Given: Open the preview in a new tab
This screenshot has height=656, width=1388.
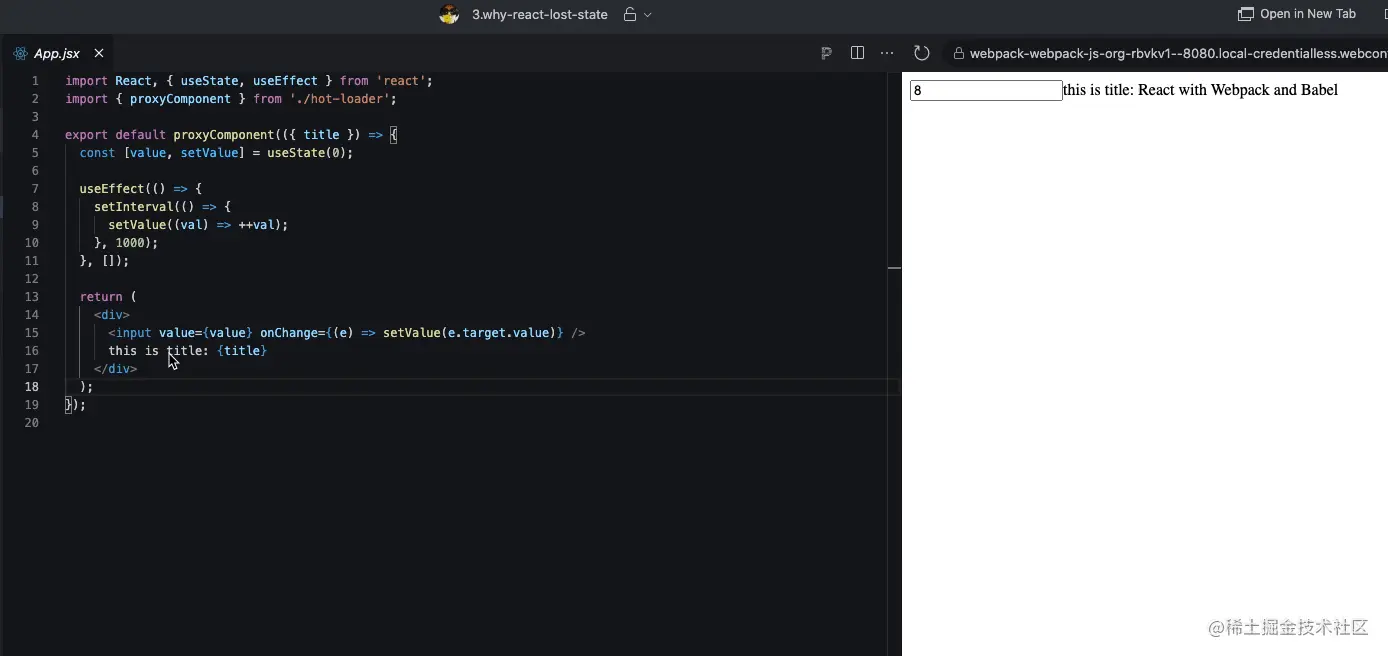Looking at the screenshot, I should click(1297, 13).
